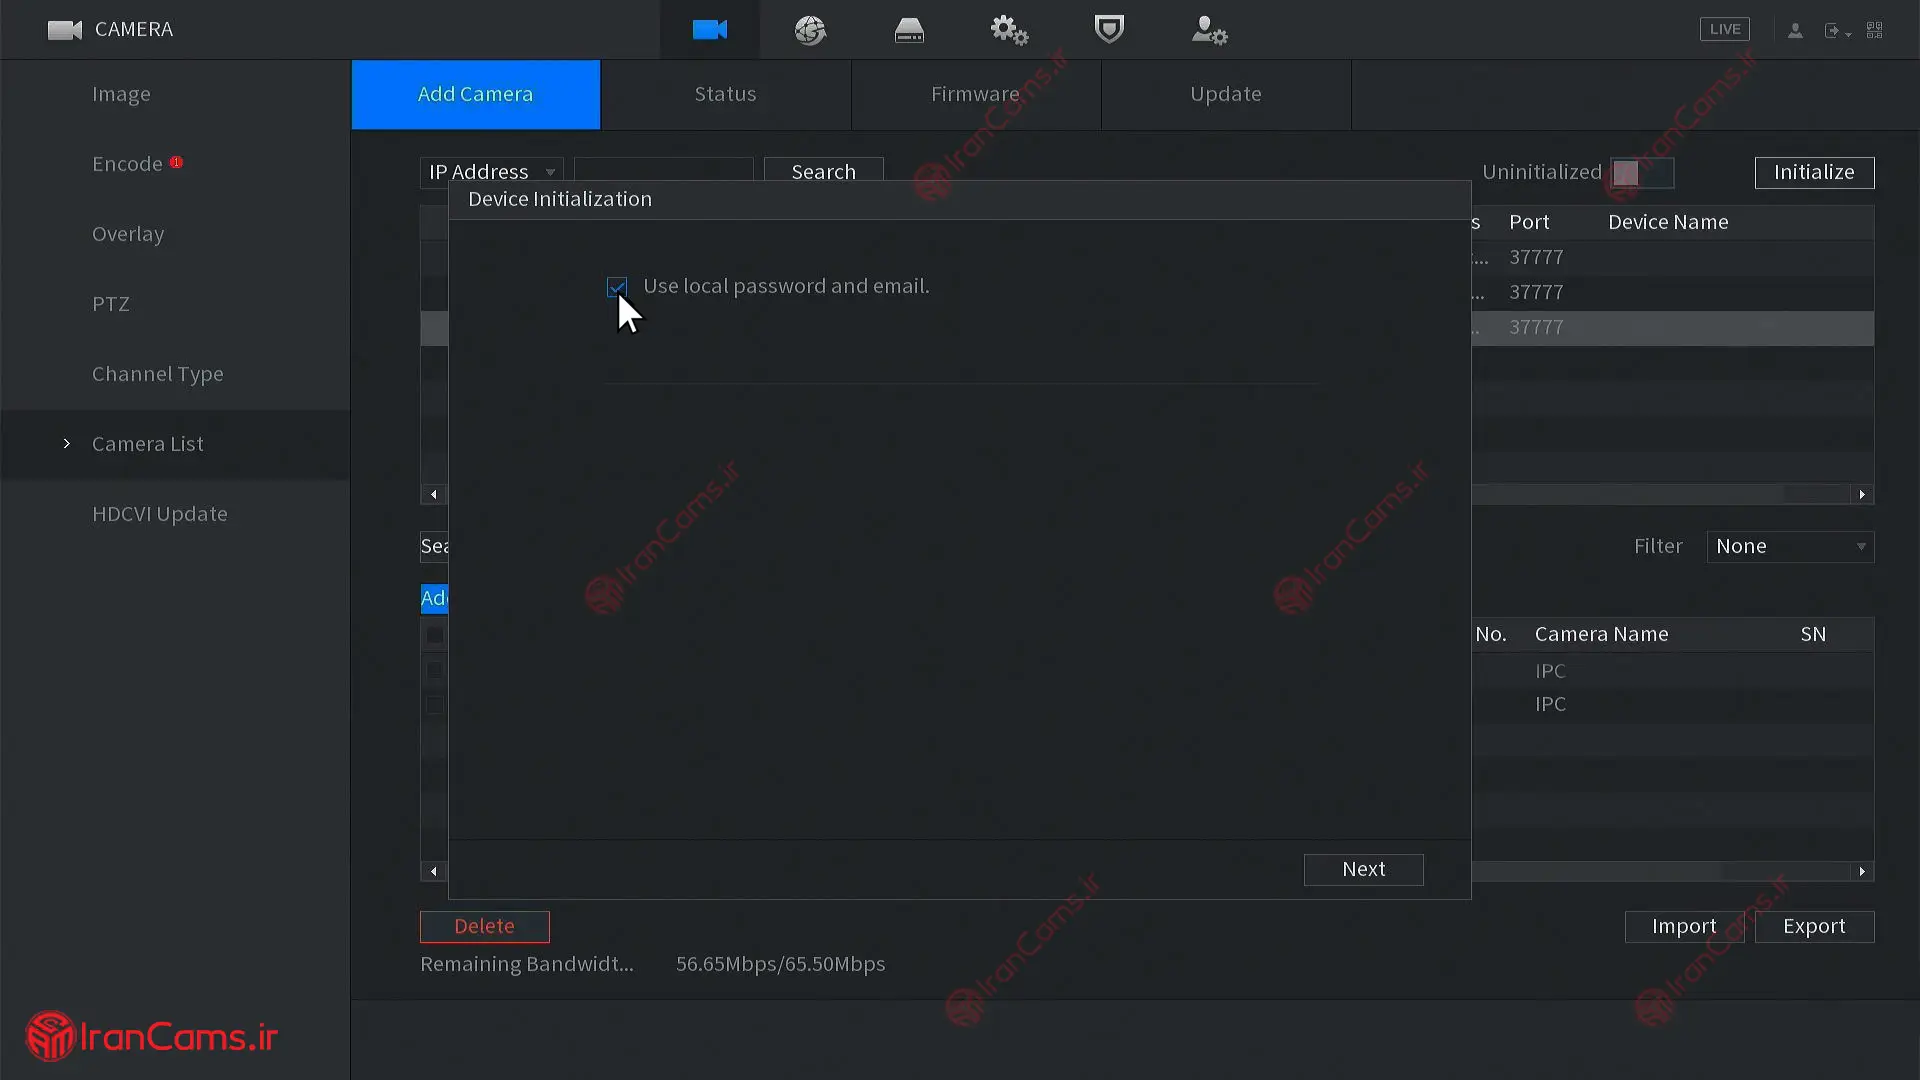Switch to the Firmware tab
The height and width of the screenshot is (1080, 1920).
[x=975, y=94]
